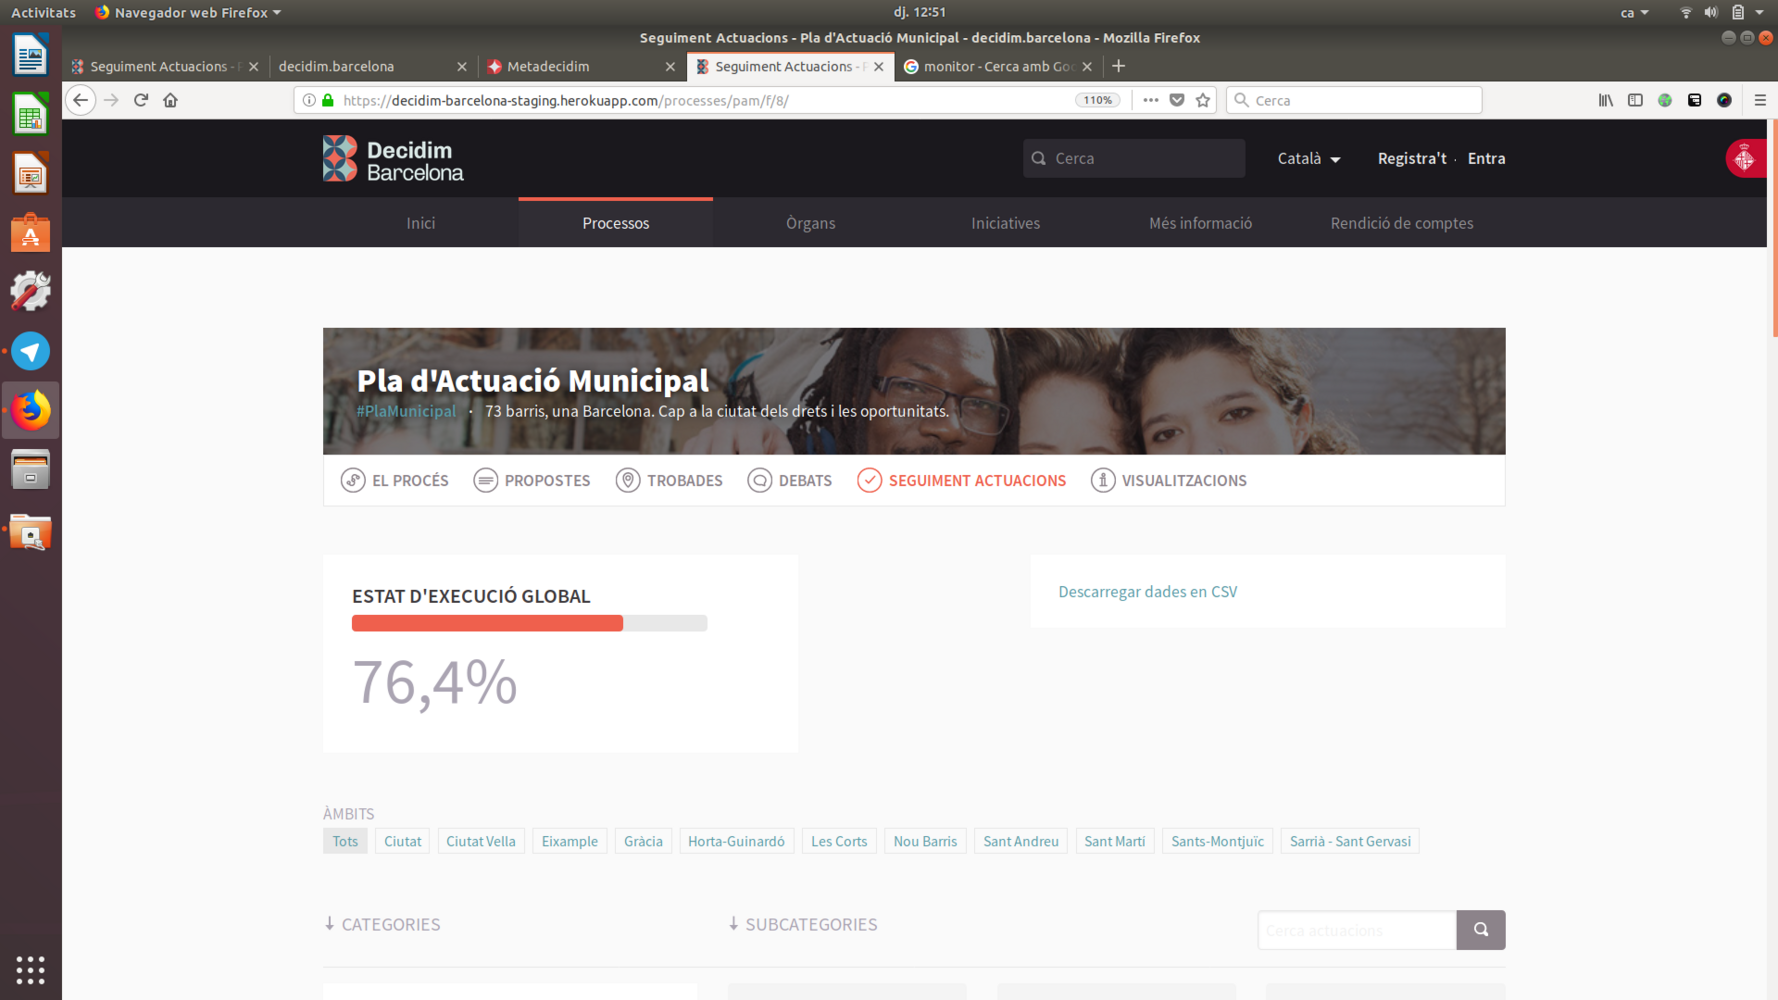1778x1000 pixels.
Task: Click the global execution progress bar
Action: point(529,623)
